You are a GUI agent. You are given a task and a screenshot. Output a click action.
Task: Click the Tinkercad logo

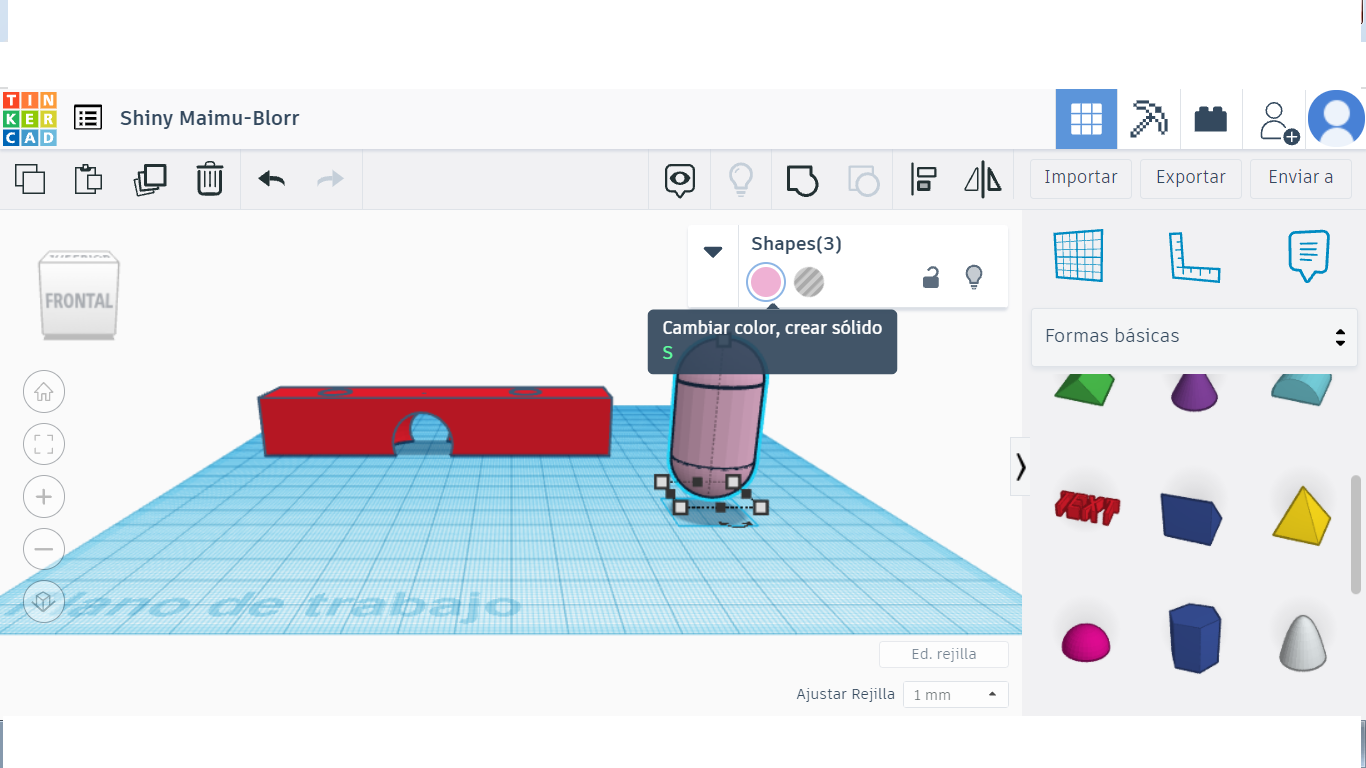coord(30,119)
